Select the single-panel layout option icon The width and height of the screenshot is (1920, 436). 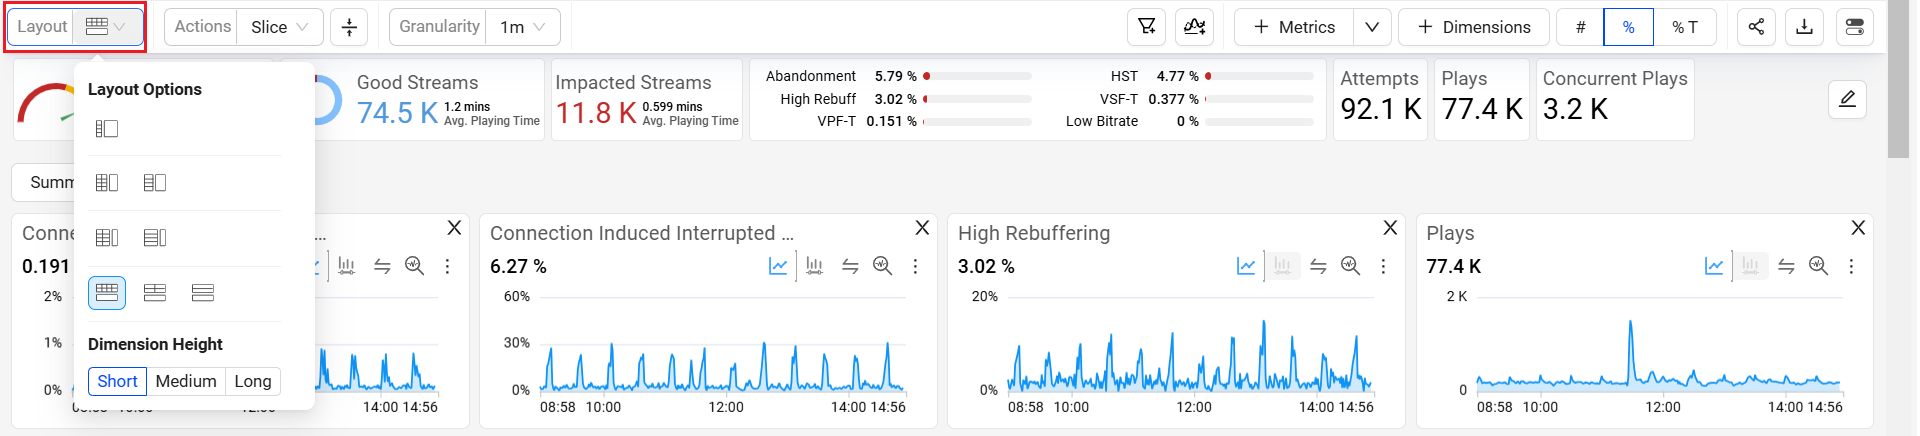(x=107, y=128)
